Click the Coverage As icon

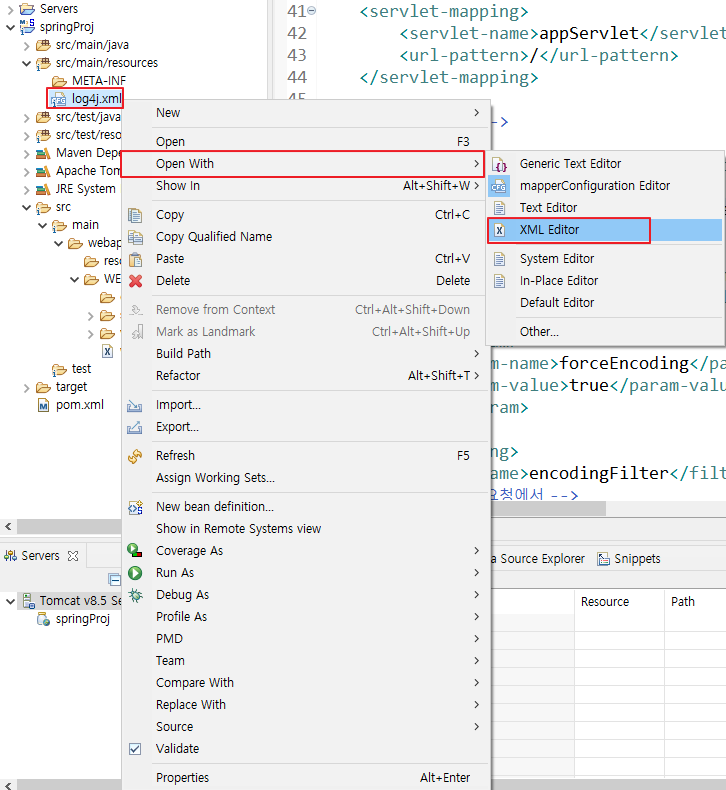[135, 551]
